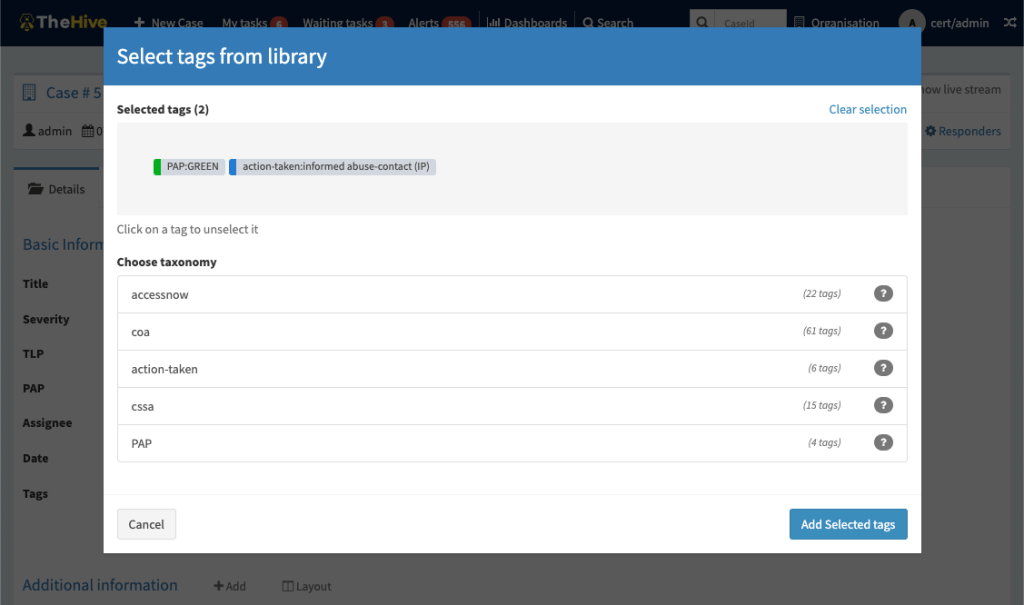
Task: Click the help icon for coa taxonomy
Action: point(883,331)
